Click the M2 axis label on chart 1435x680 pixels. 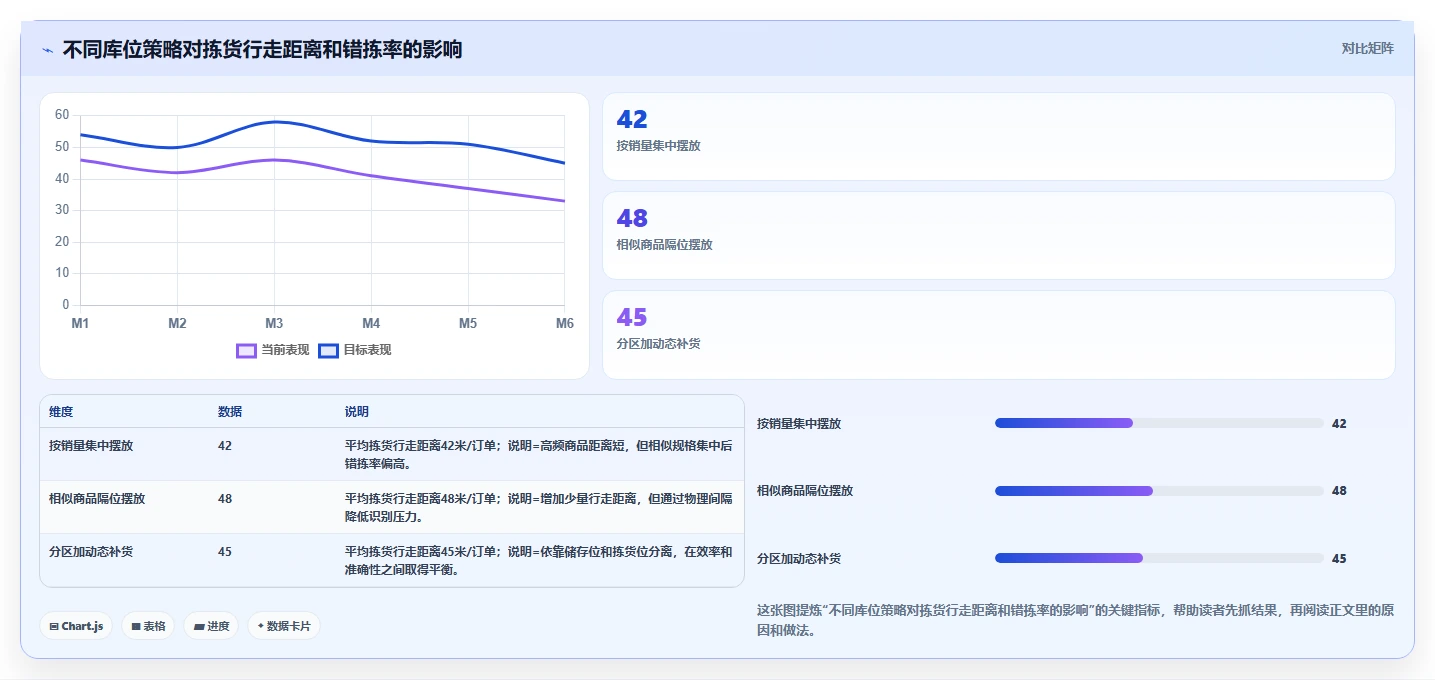177,323
